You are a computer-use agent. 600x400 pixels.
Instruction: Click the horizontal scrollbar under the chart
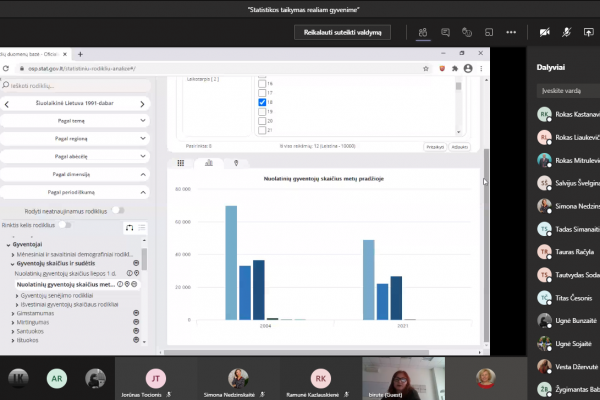297,352
